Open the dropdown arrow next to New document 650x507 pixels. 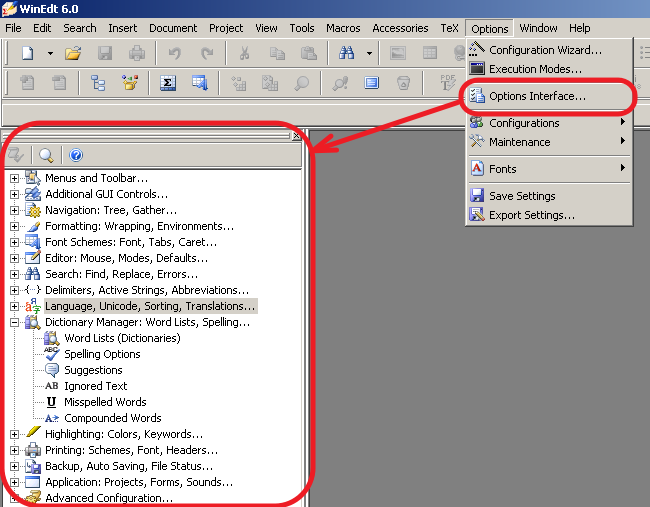pos(50,52)
